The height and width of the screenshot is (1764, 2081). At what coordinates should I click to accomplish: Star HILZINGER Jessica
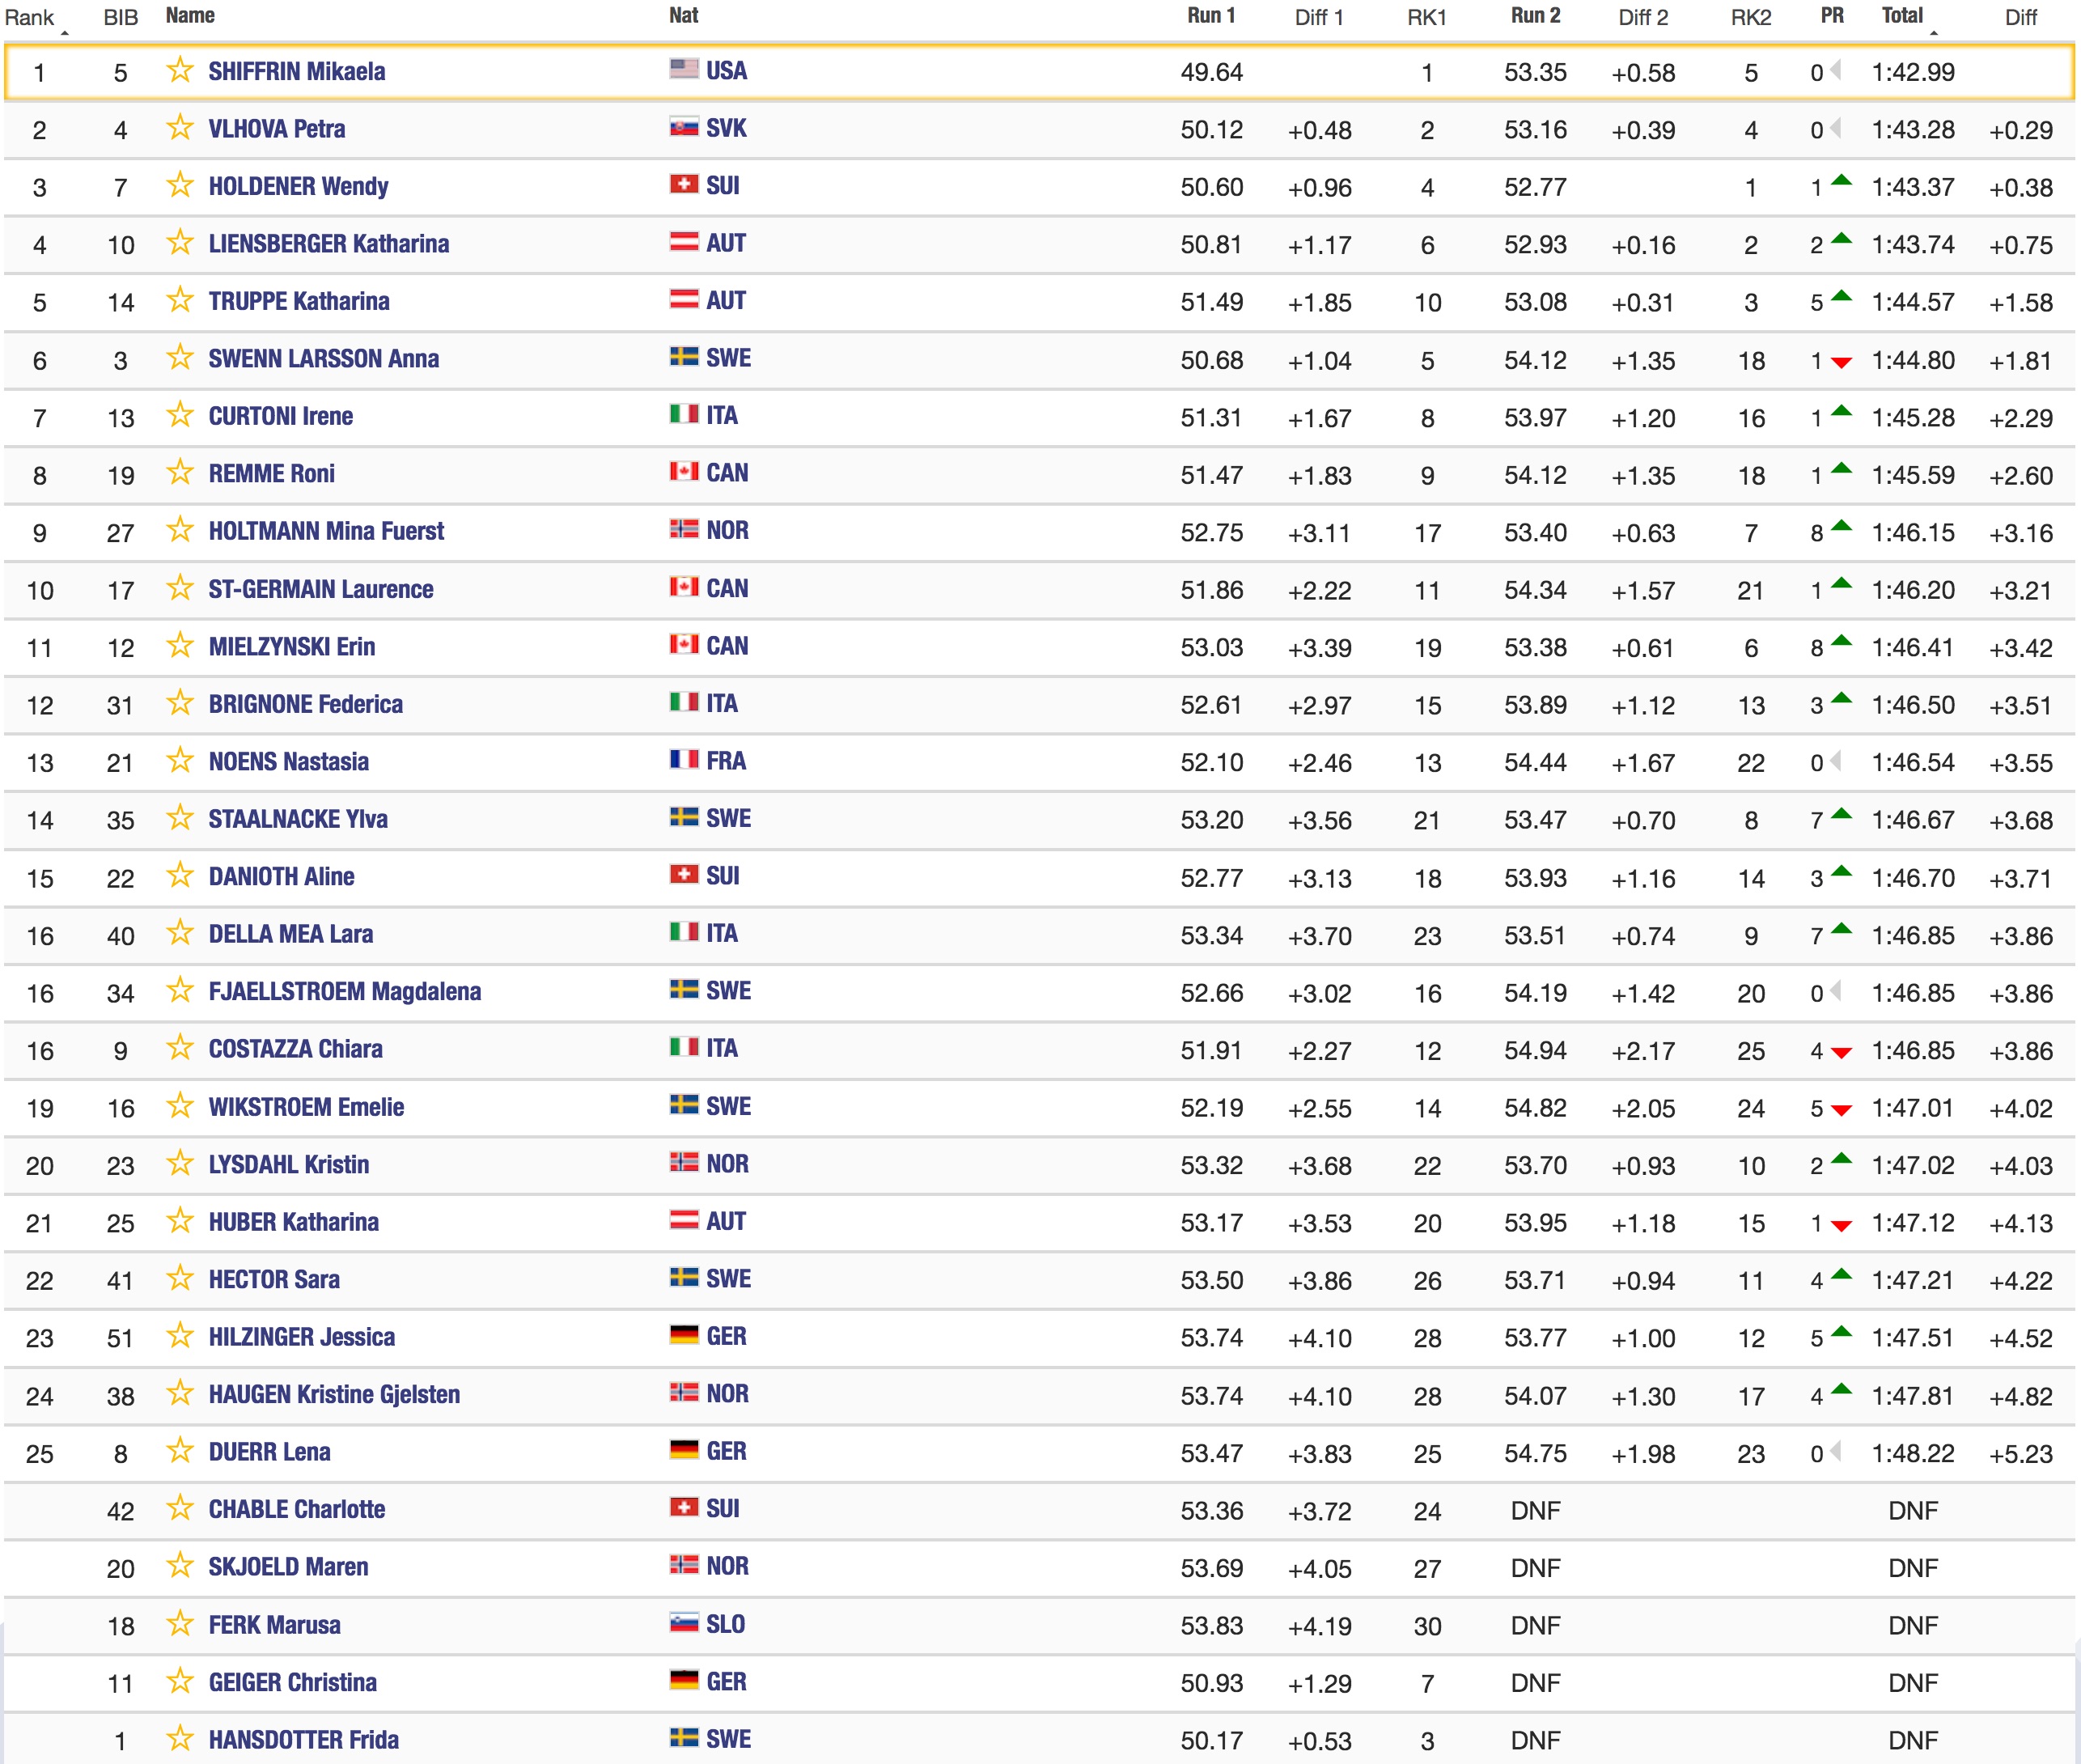180,1336
